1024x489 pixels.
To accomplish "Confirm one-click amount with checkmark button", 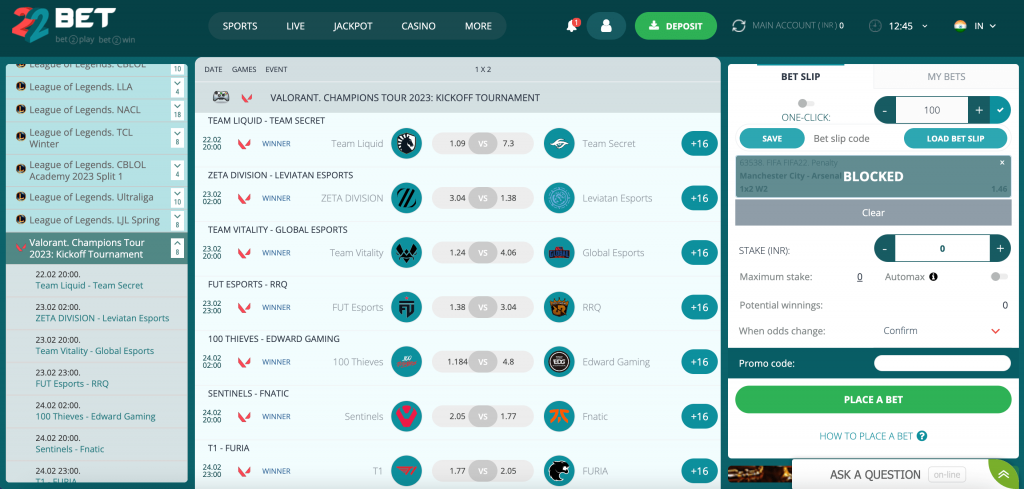I will tap(1000, 110).
